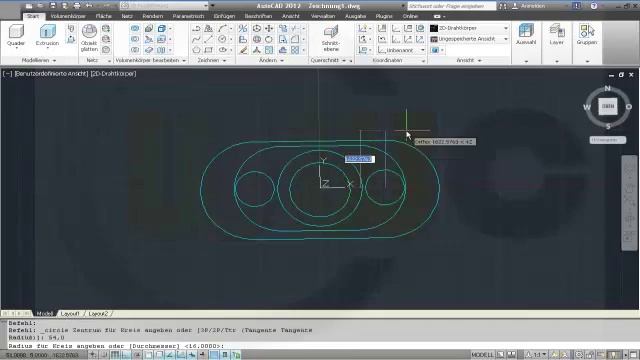Viewport: 640px width, 360px height.
Task: Expand the Ändern panel
Action: point(271,60)
